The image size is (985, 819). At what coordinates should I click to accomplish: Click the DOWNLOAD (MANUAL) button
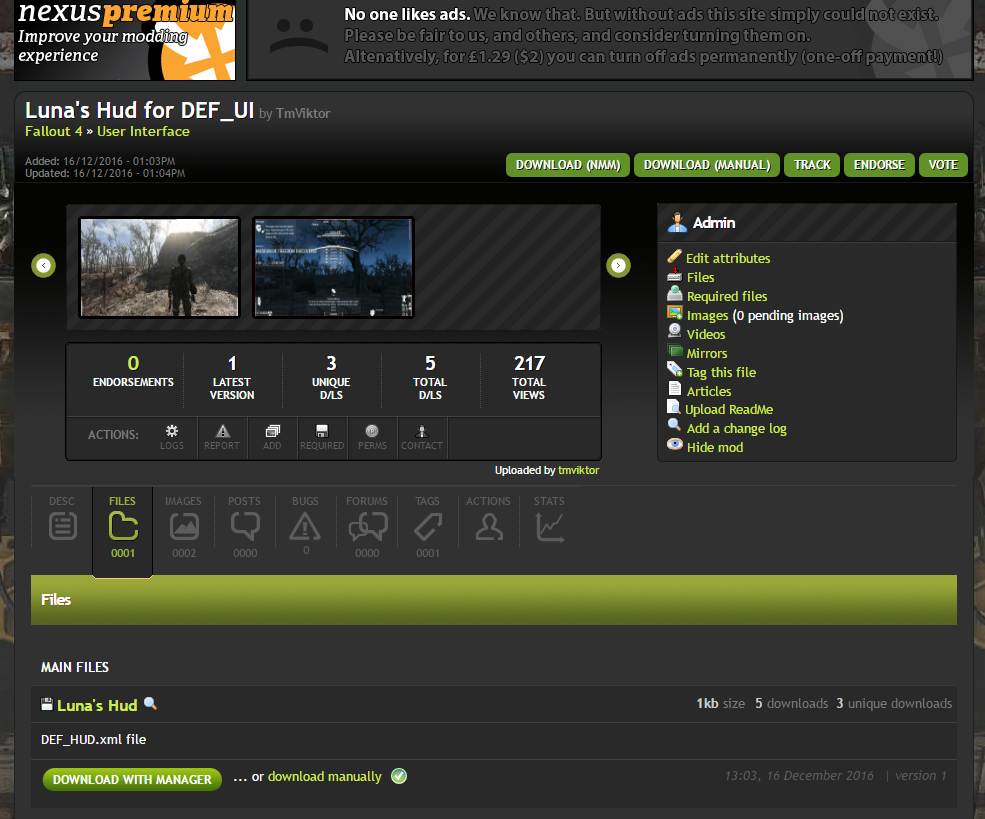[x=707, y=165]
